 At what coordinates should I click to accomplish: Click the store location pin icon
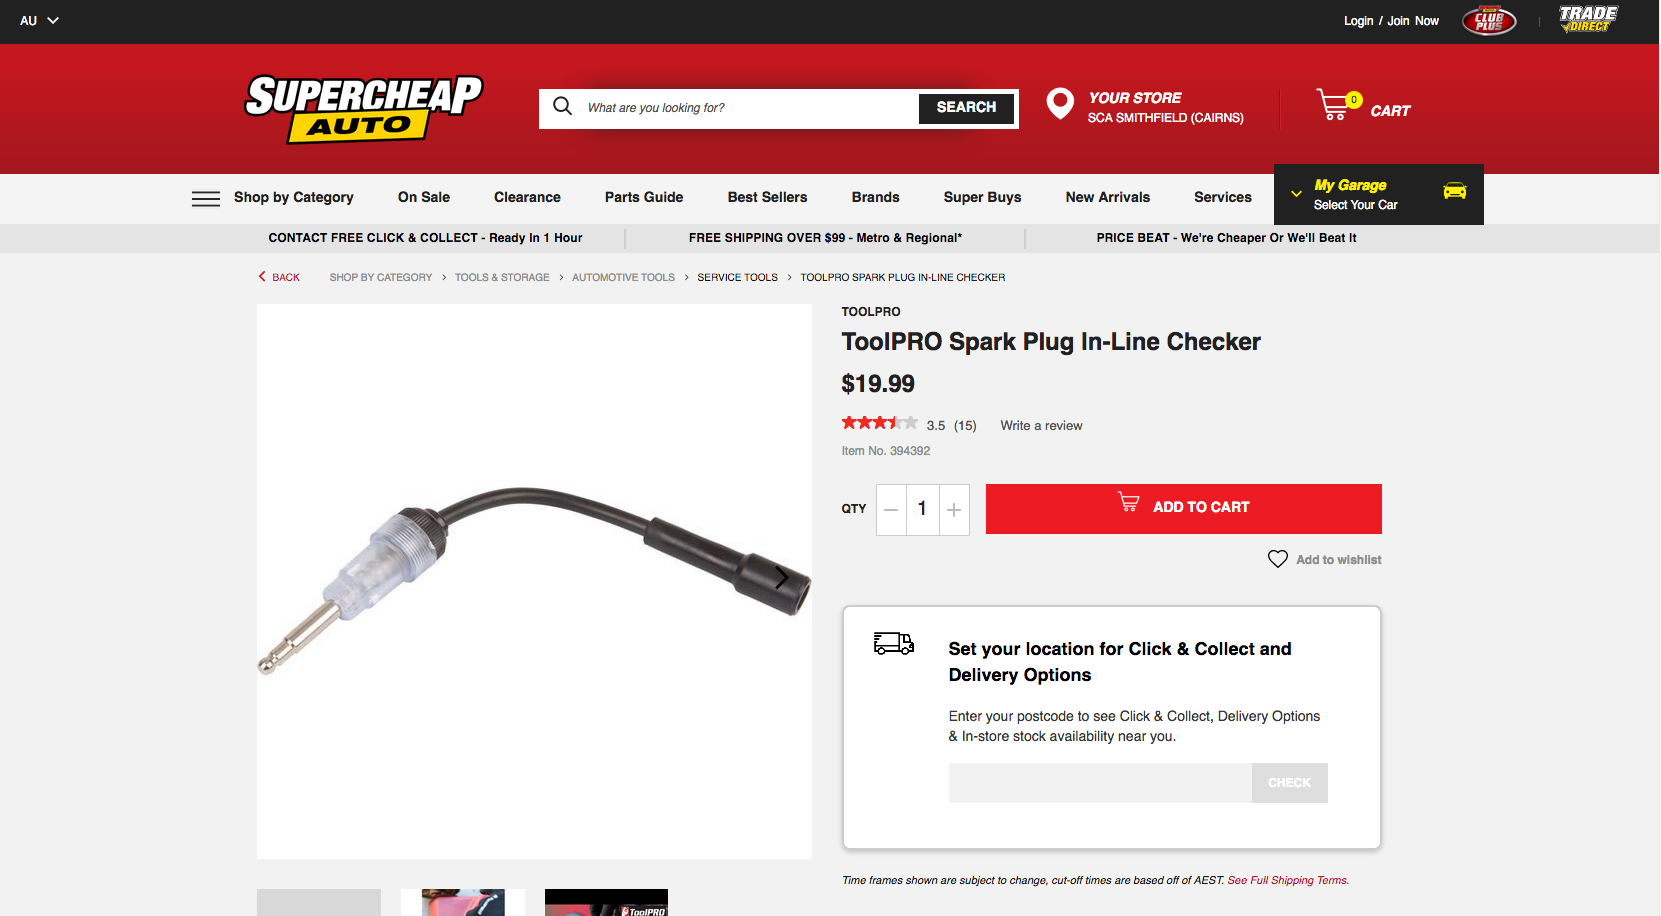(1060, 103)
